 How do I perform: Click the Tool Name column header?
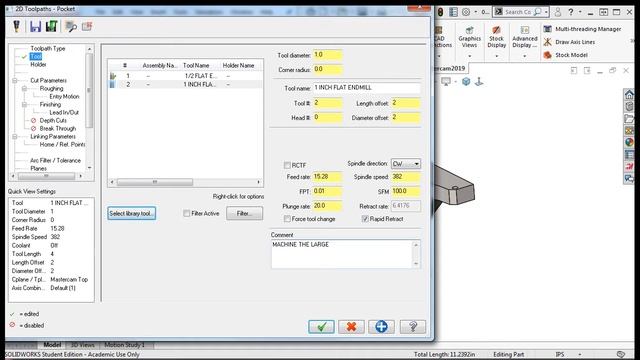click(196, 65)
